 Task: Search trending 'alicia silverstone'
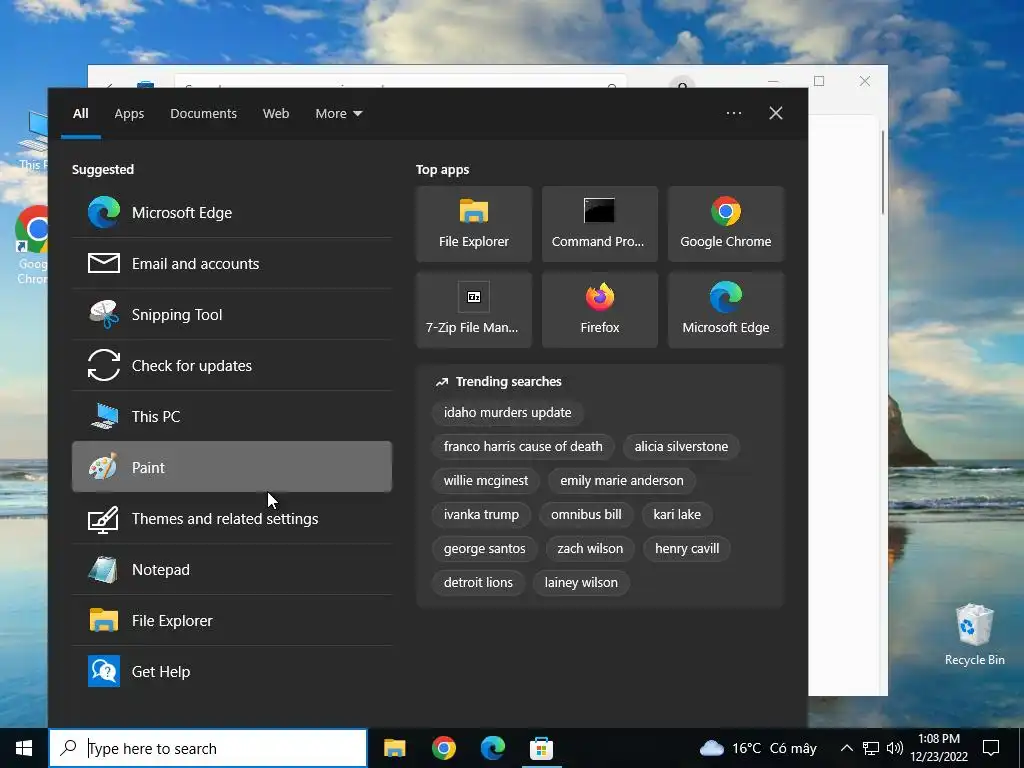681,447
